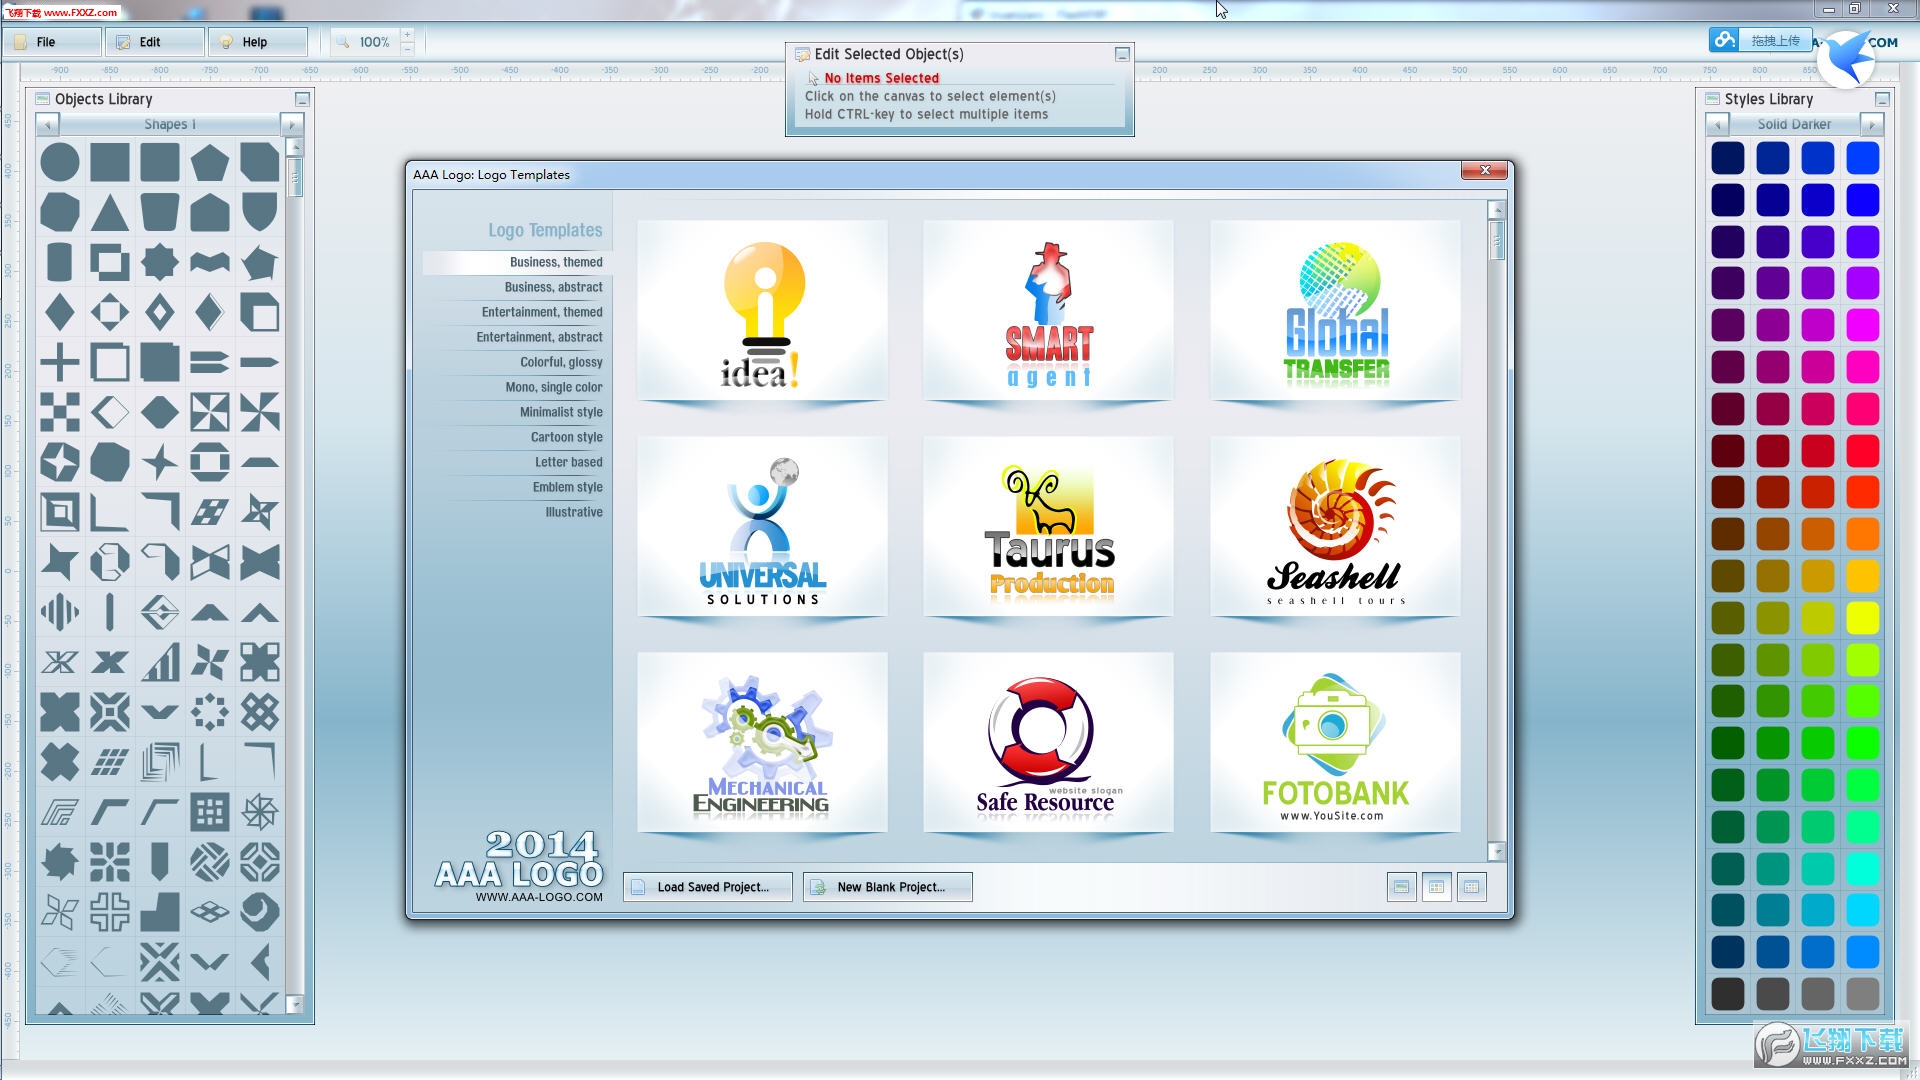Select the Seashell Tours logo template
The height and width of the screenshot is (1080, 1920).
coord(1335,527)
